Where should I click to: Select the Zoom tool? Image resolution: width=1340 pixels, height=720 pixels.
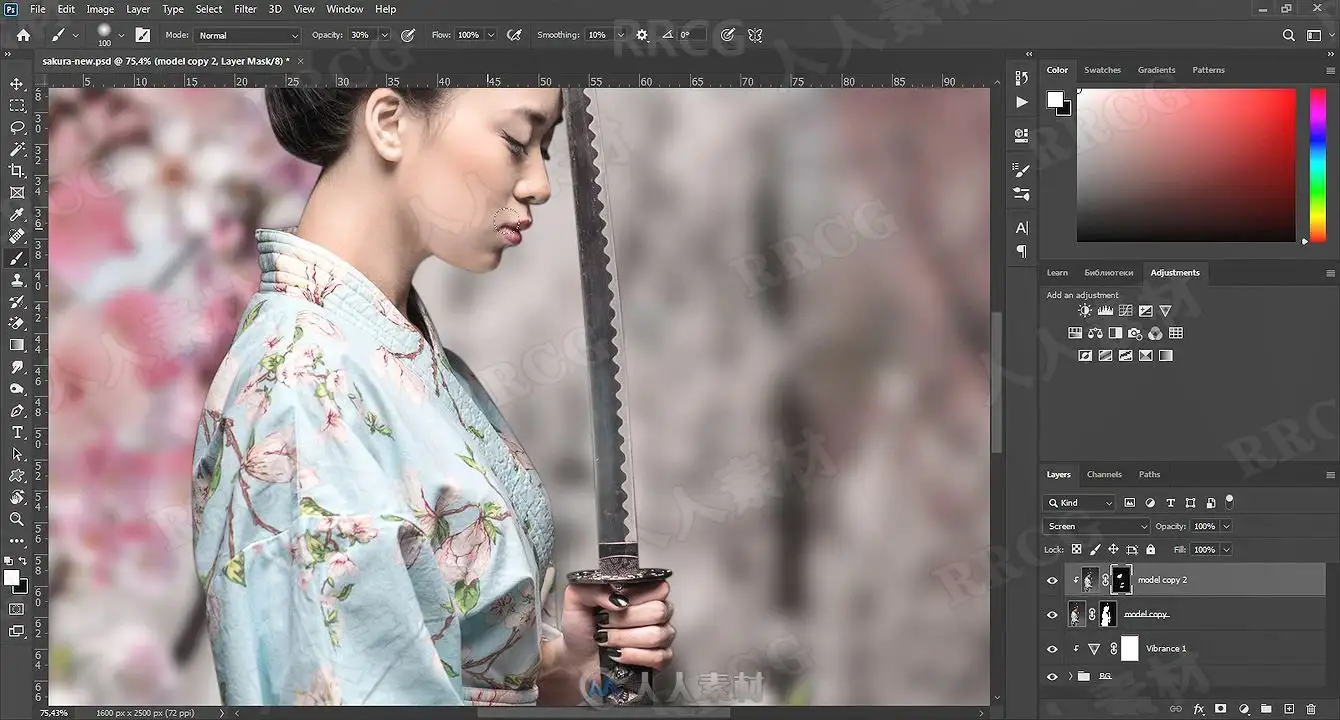17,519
